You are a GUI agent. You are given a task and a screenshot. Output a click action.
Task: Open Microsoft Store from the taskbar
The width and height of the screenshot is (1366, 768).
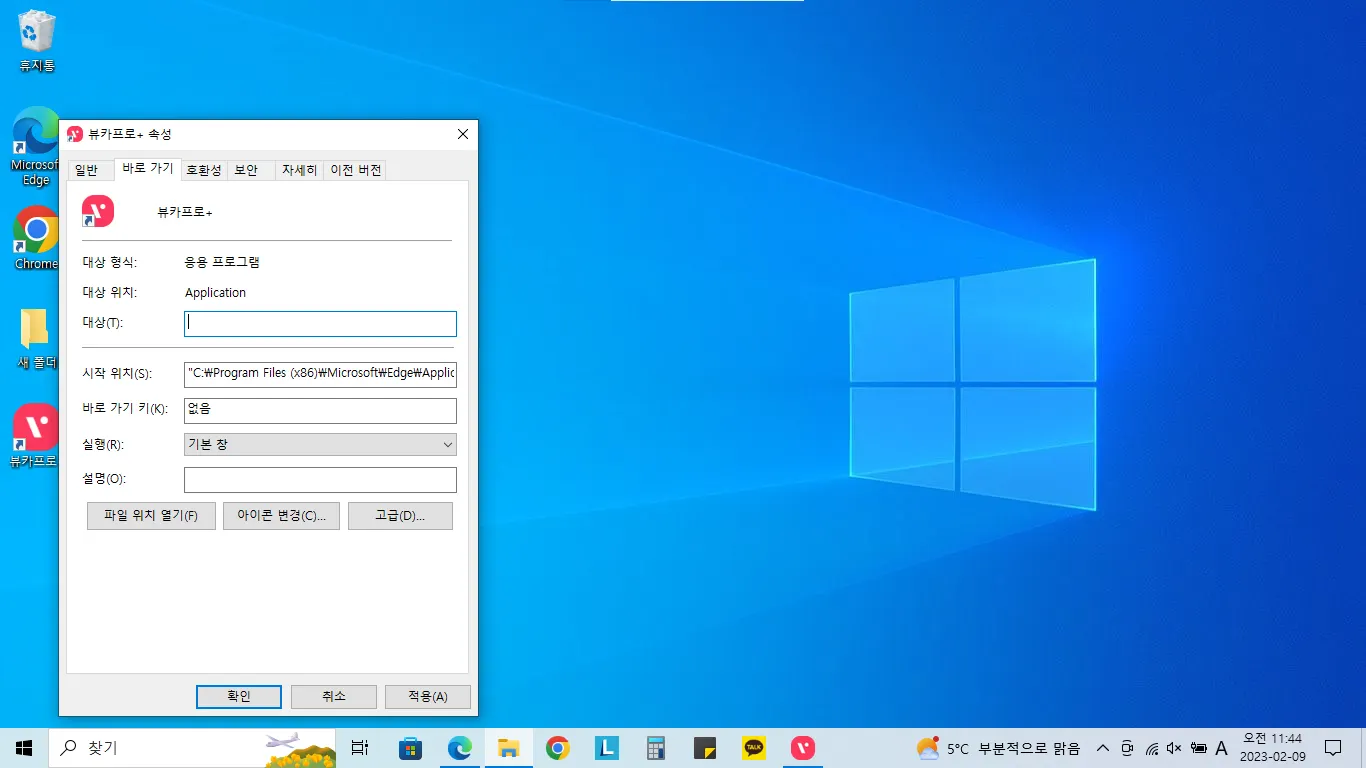click(x=410, y=748)
